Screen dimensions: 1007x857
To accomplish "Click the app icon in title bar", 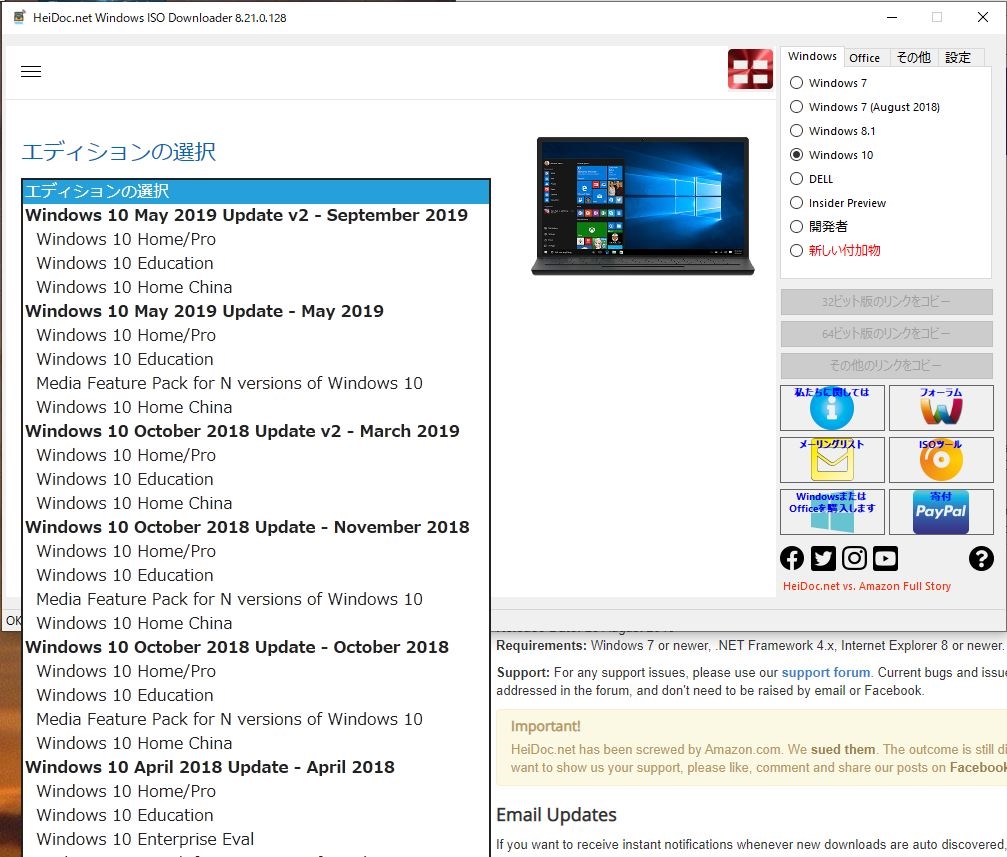I will (20, 17).
